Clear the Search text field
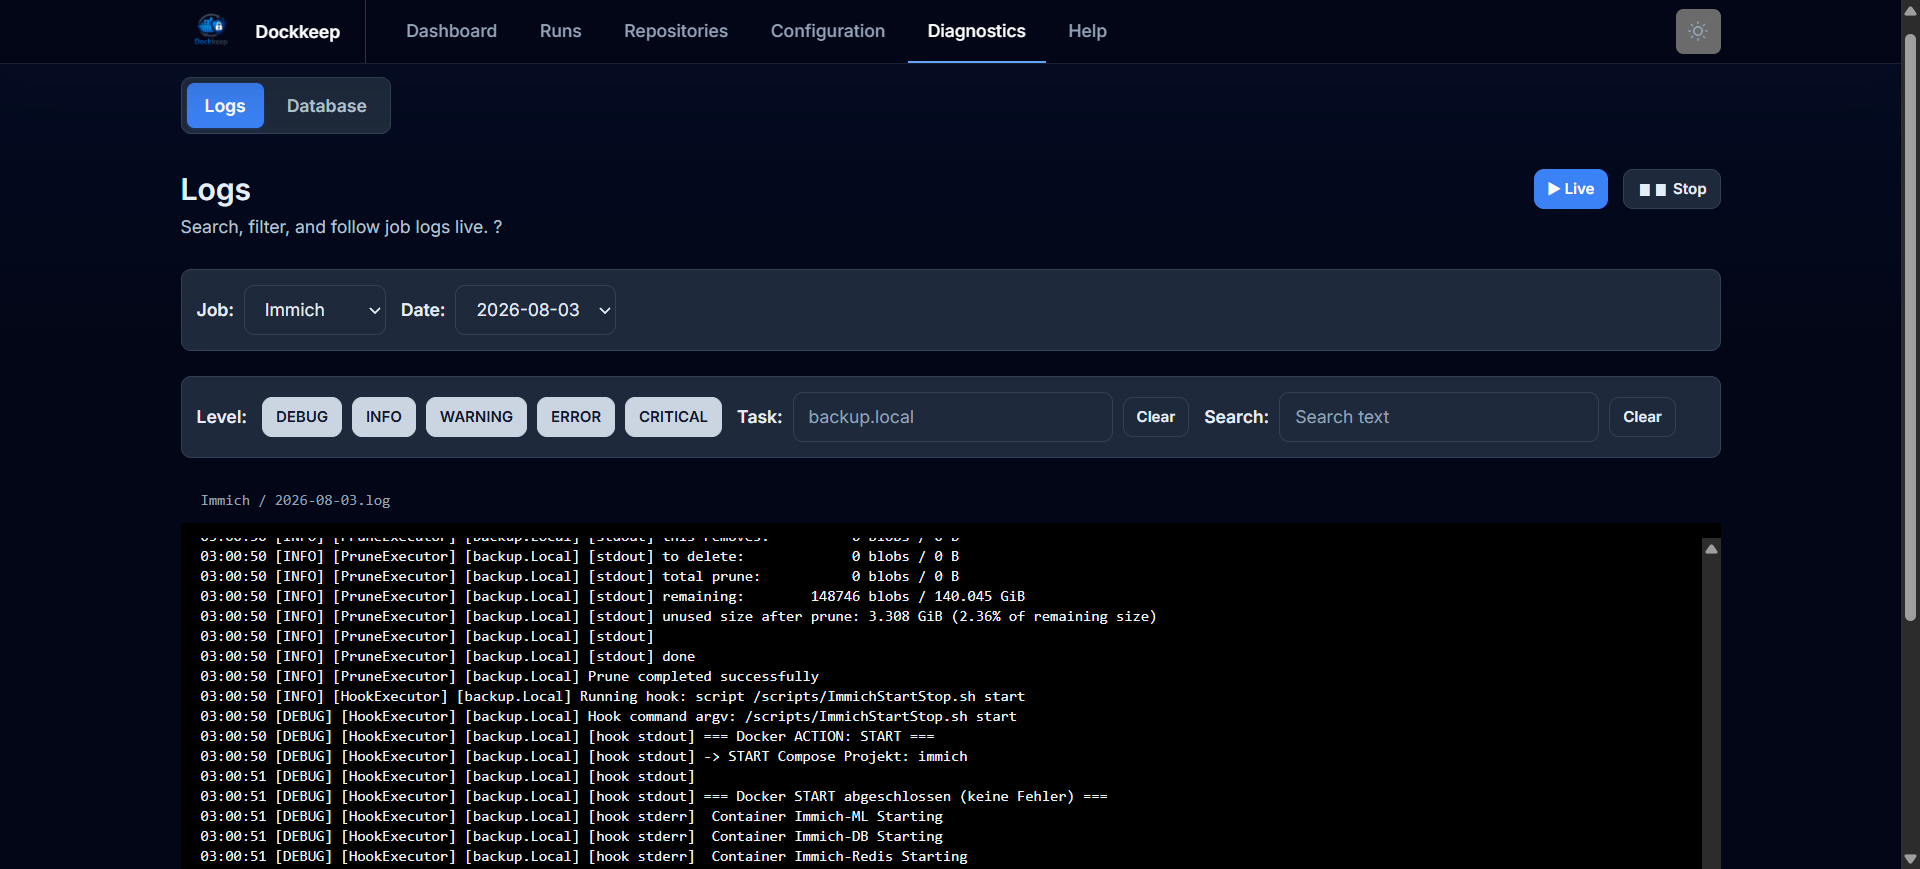 [x=1642, y=417]
